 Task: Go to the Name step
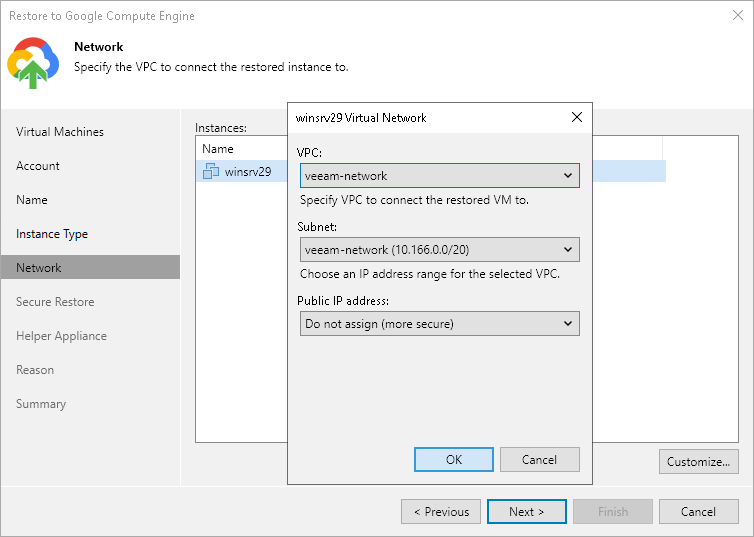[32, 200]
